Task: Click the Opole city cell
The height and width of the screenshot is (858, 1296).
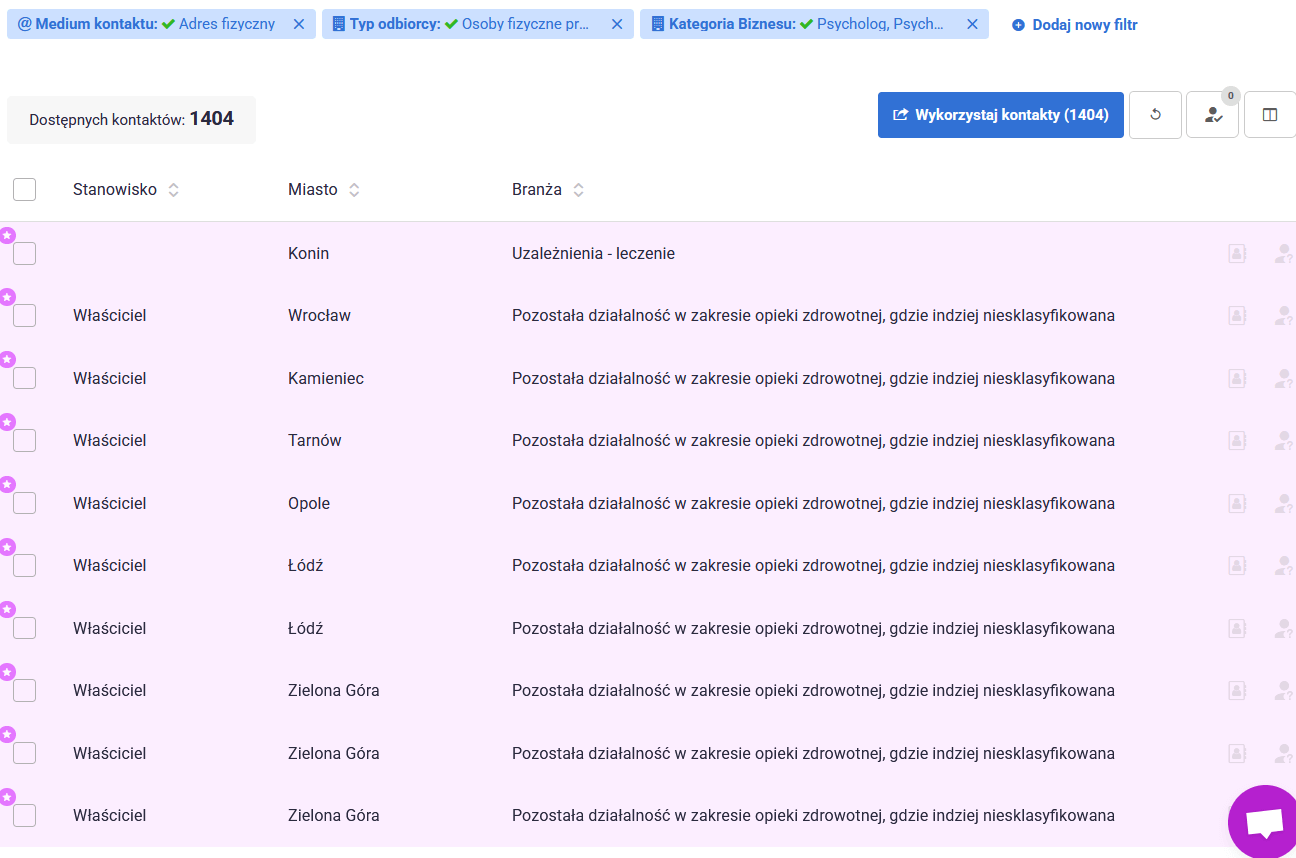Action: (x=309, y=503)
